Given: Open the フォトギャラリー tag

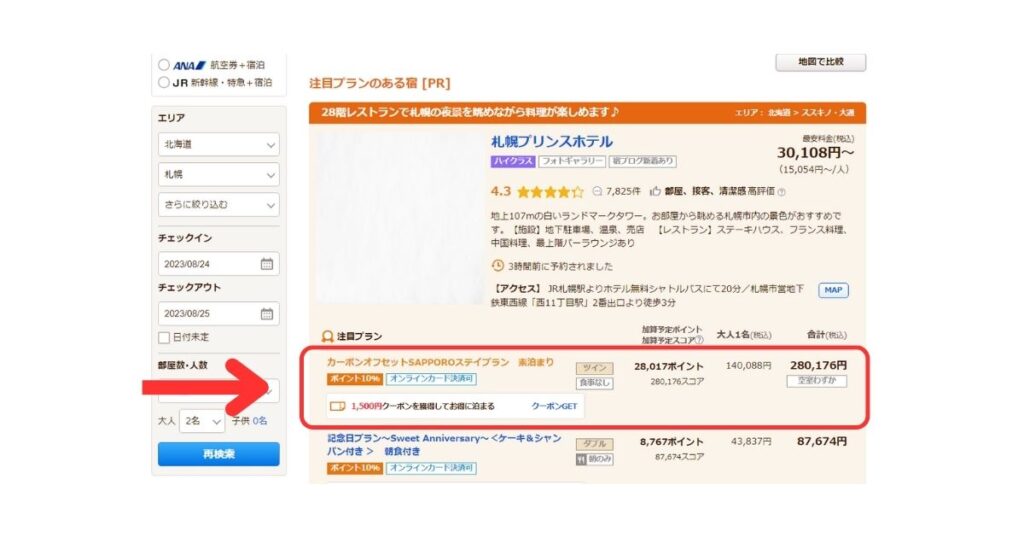Looking at the screenshot, I should point(571,161).
